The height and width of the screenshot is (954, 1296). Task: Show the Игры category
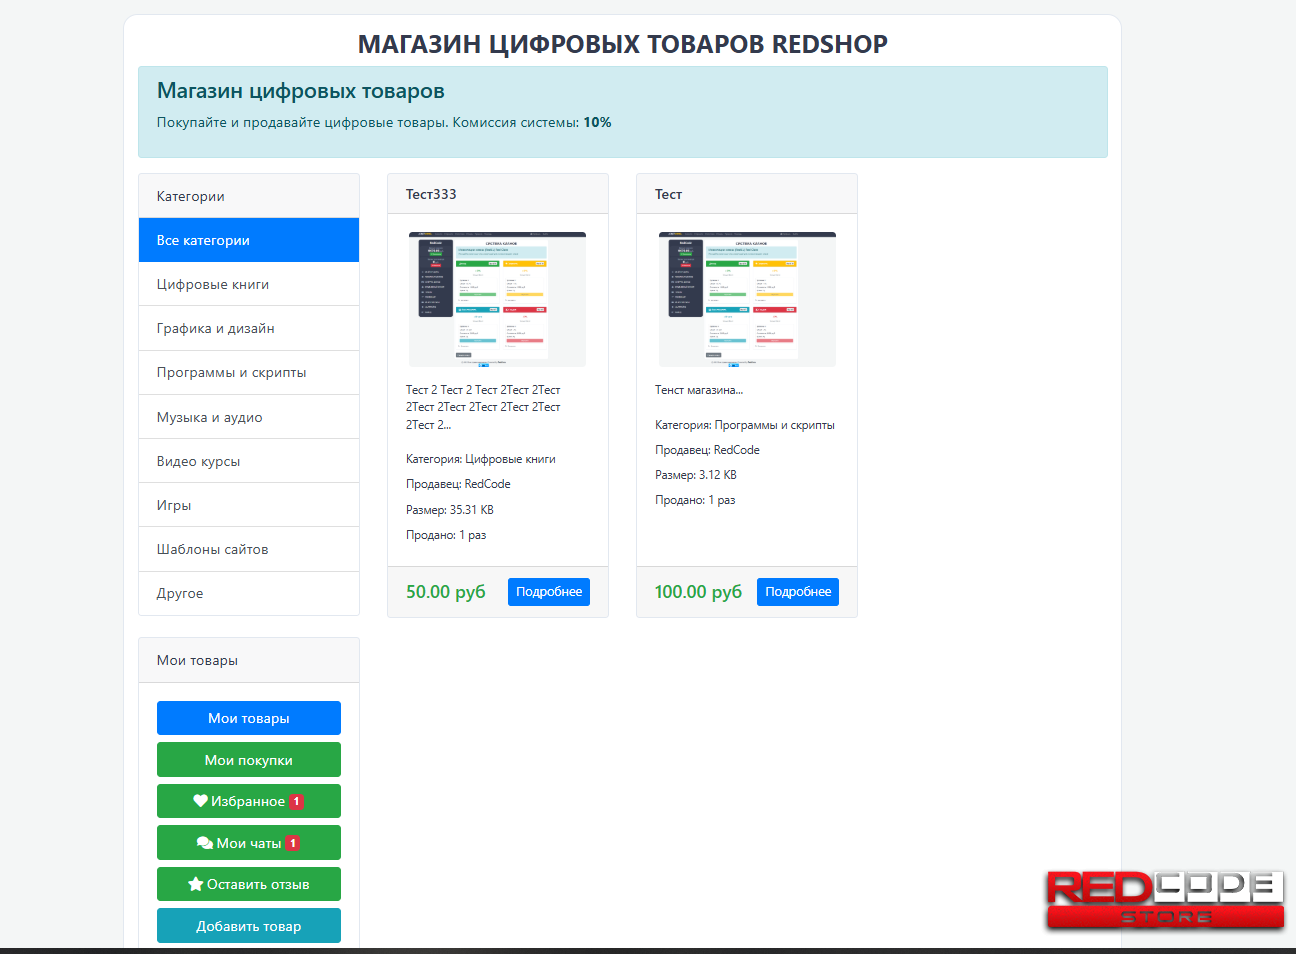click(248, 505)
